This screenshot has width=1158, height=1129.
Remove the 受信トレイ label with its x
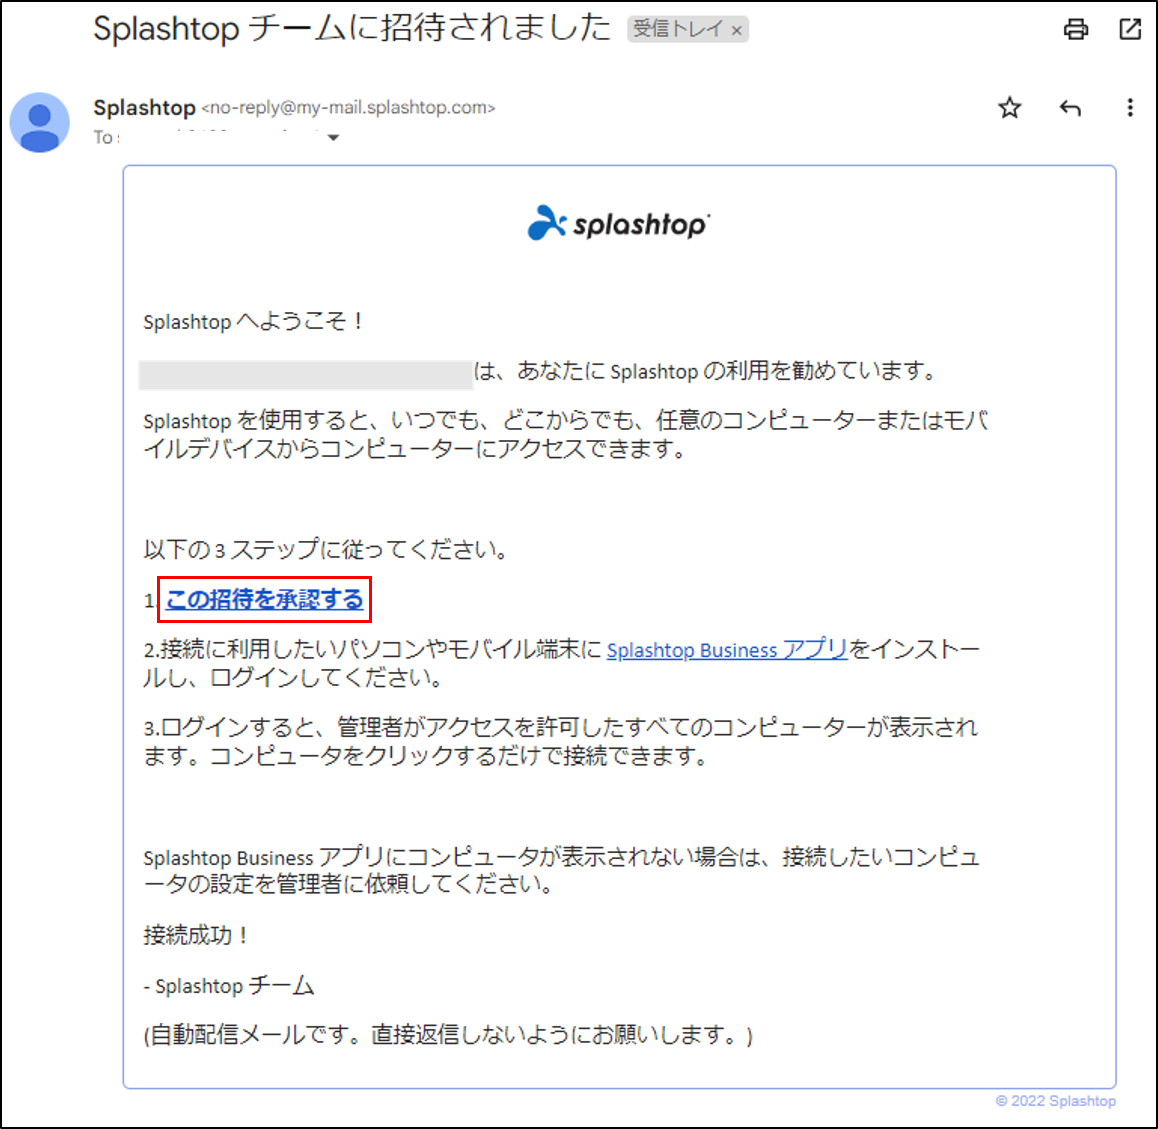(735, 30)
